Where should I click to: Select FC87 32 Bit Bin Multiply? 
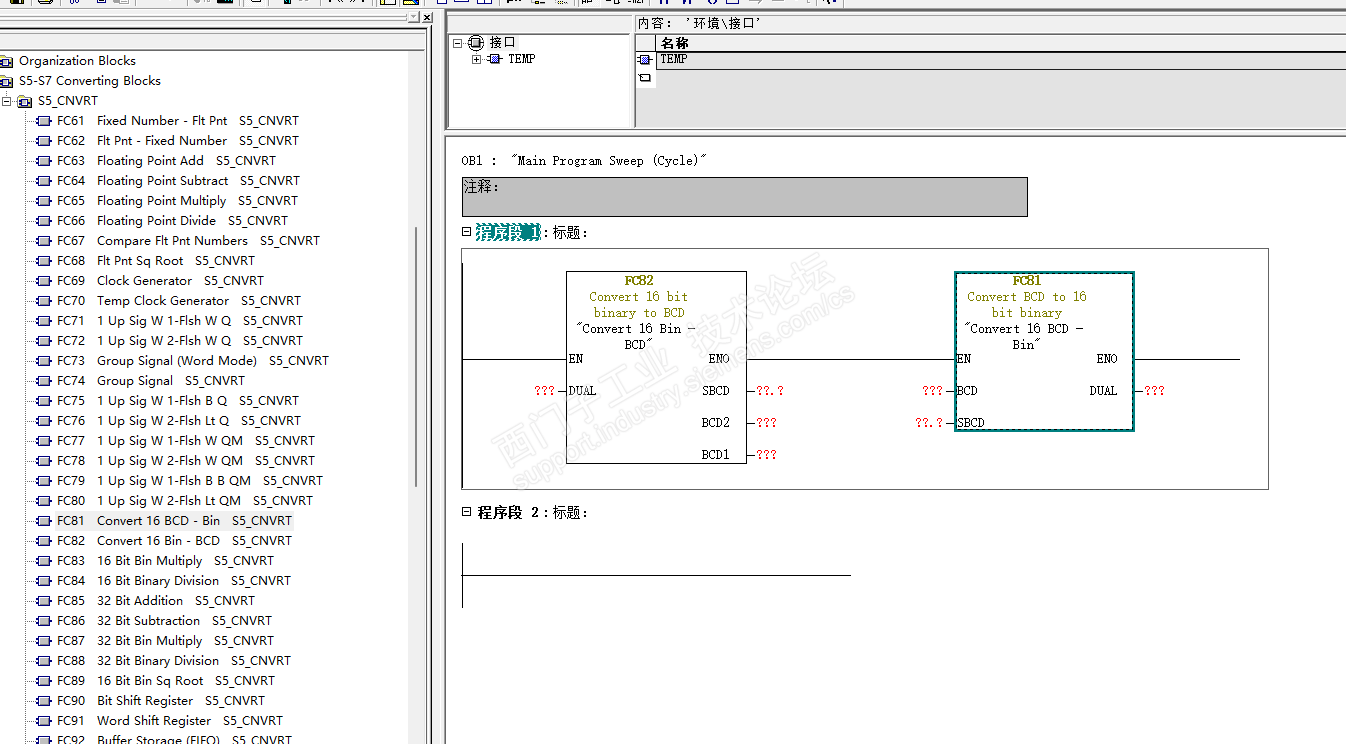click(x=165, y=641)
